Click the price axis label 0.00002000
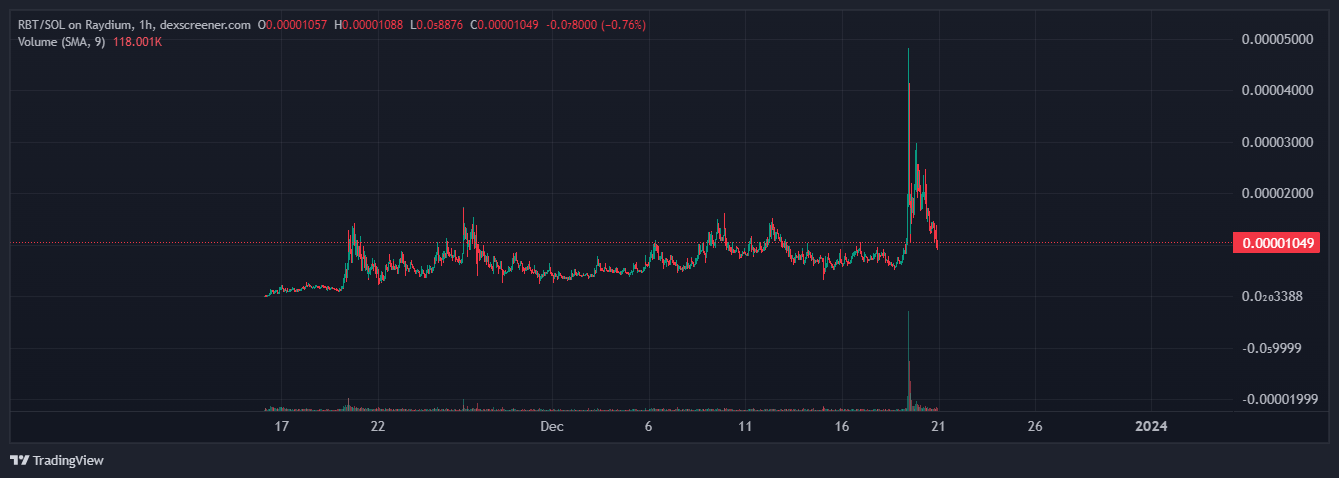Screen dimensions: 1339x478 pos(1276,193)
